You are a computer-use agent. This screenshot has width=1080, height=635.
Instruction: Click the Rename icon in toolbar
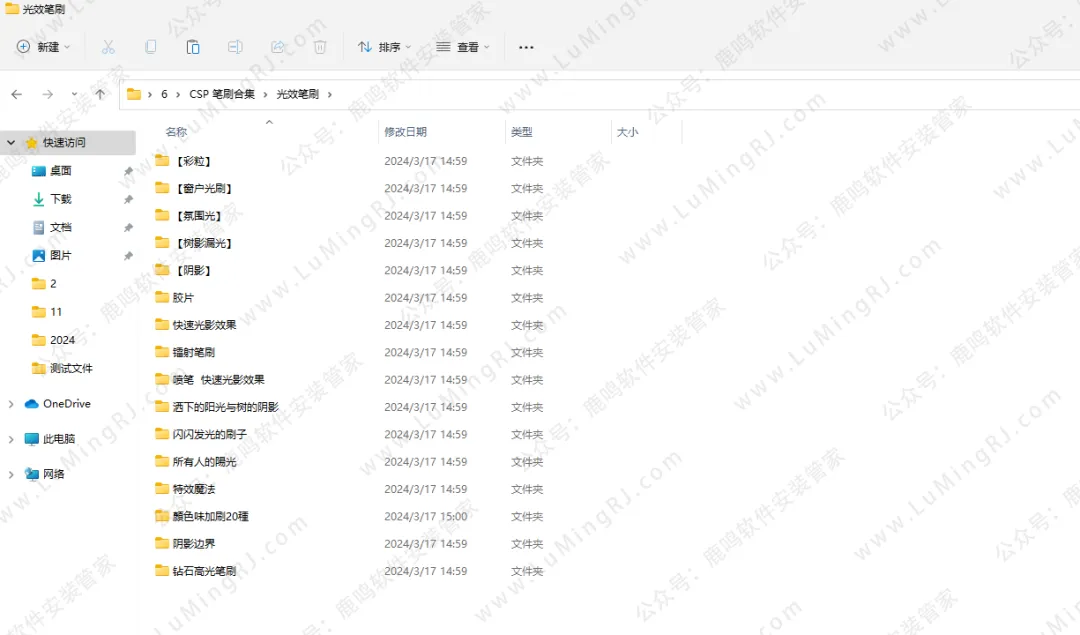coord(235,47)
